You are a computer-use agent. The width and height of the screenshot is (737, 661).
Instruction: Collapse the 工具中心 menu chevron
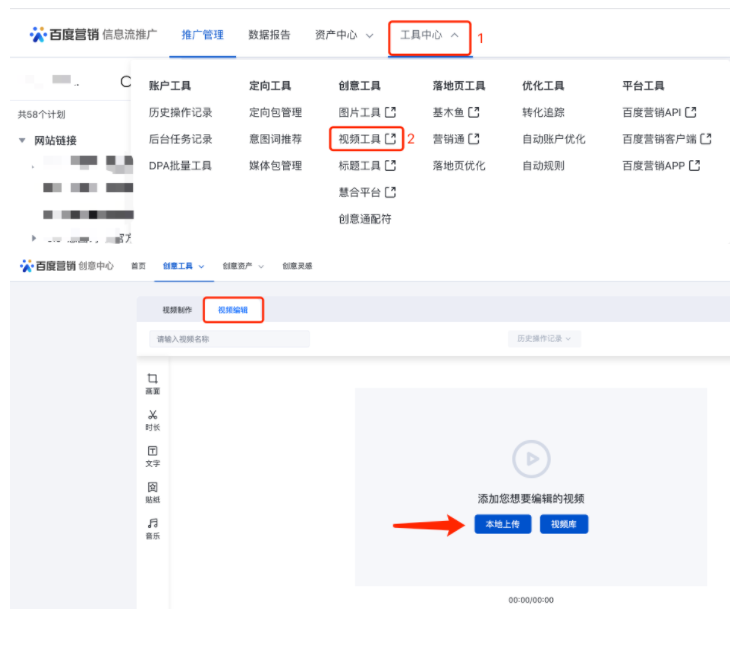[455, 35]
